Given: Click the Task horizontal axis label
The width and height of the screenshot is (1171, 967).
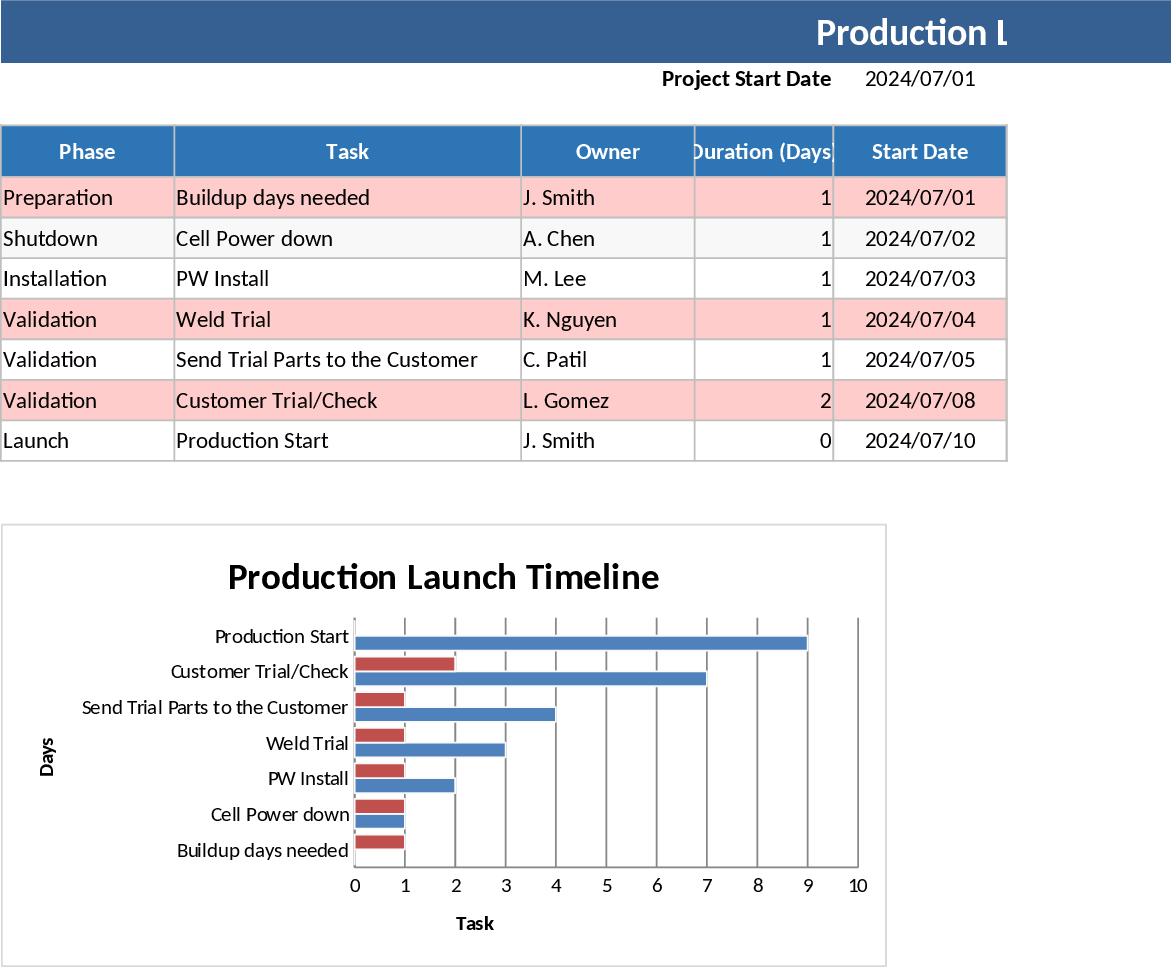Looking at the screenshot, I should [x=474, y=924].
